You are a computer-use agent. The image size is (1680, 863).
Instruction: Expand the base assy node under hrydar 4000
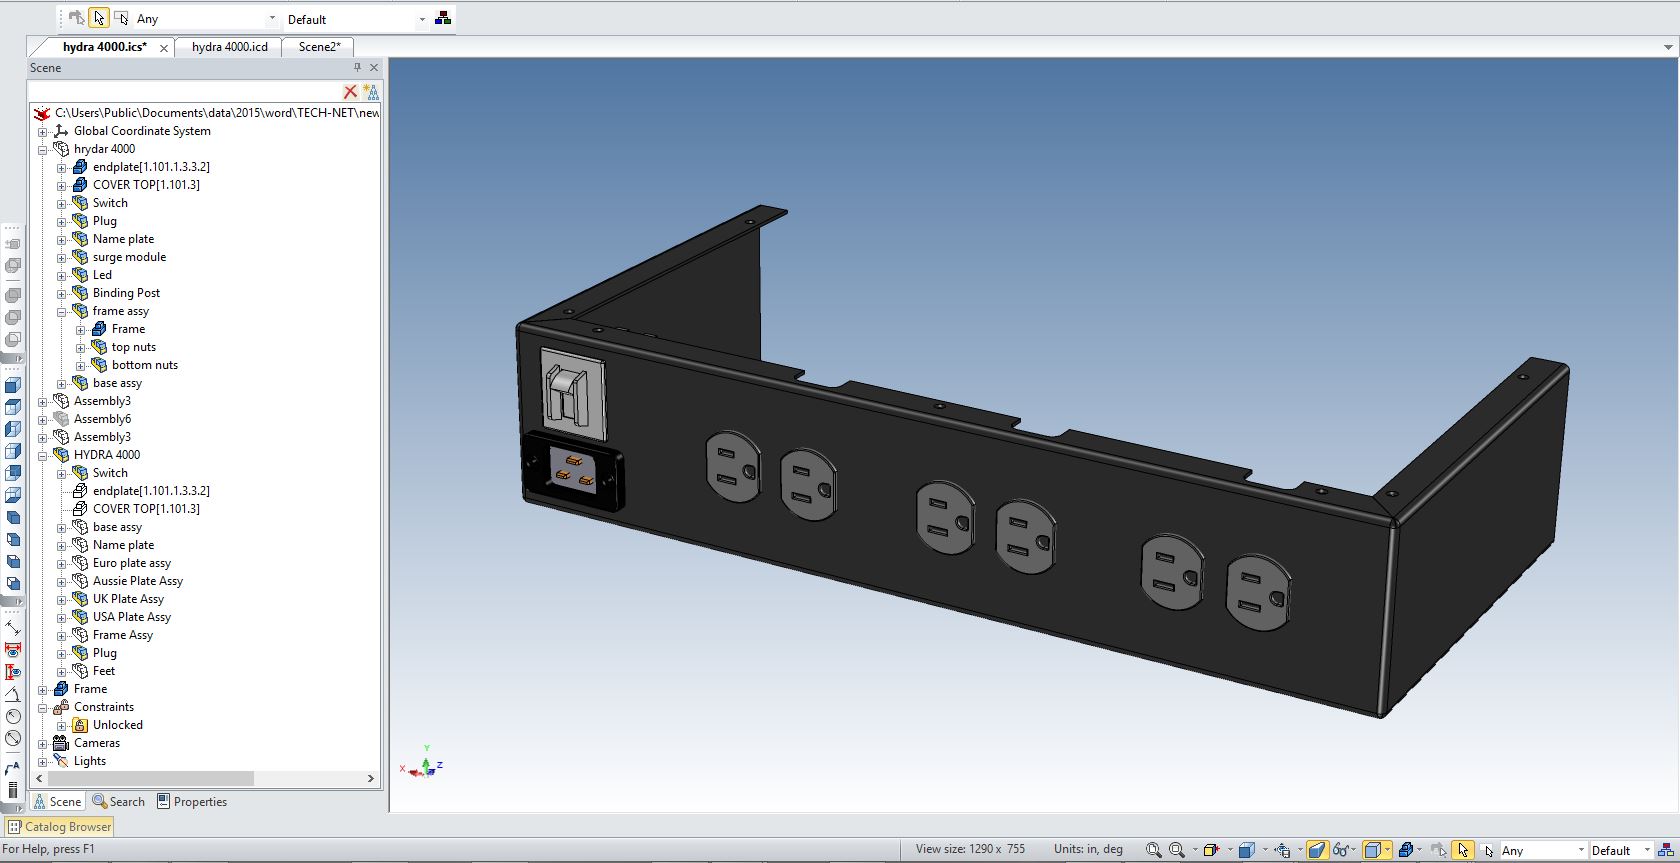pyautogui.click(x=62, y=383)
